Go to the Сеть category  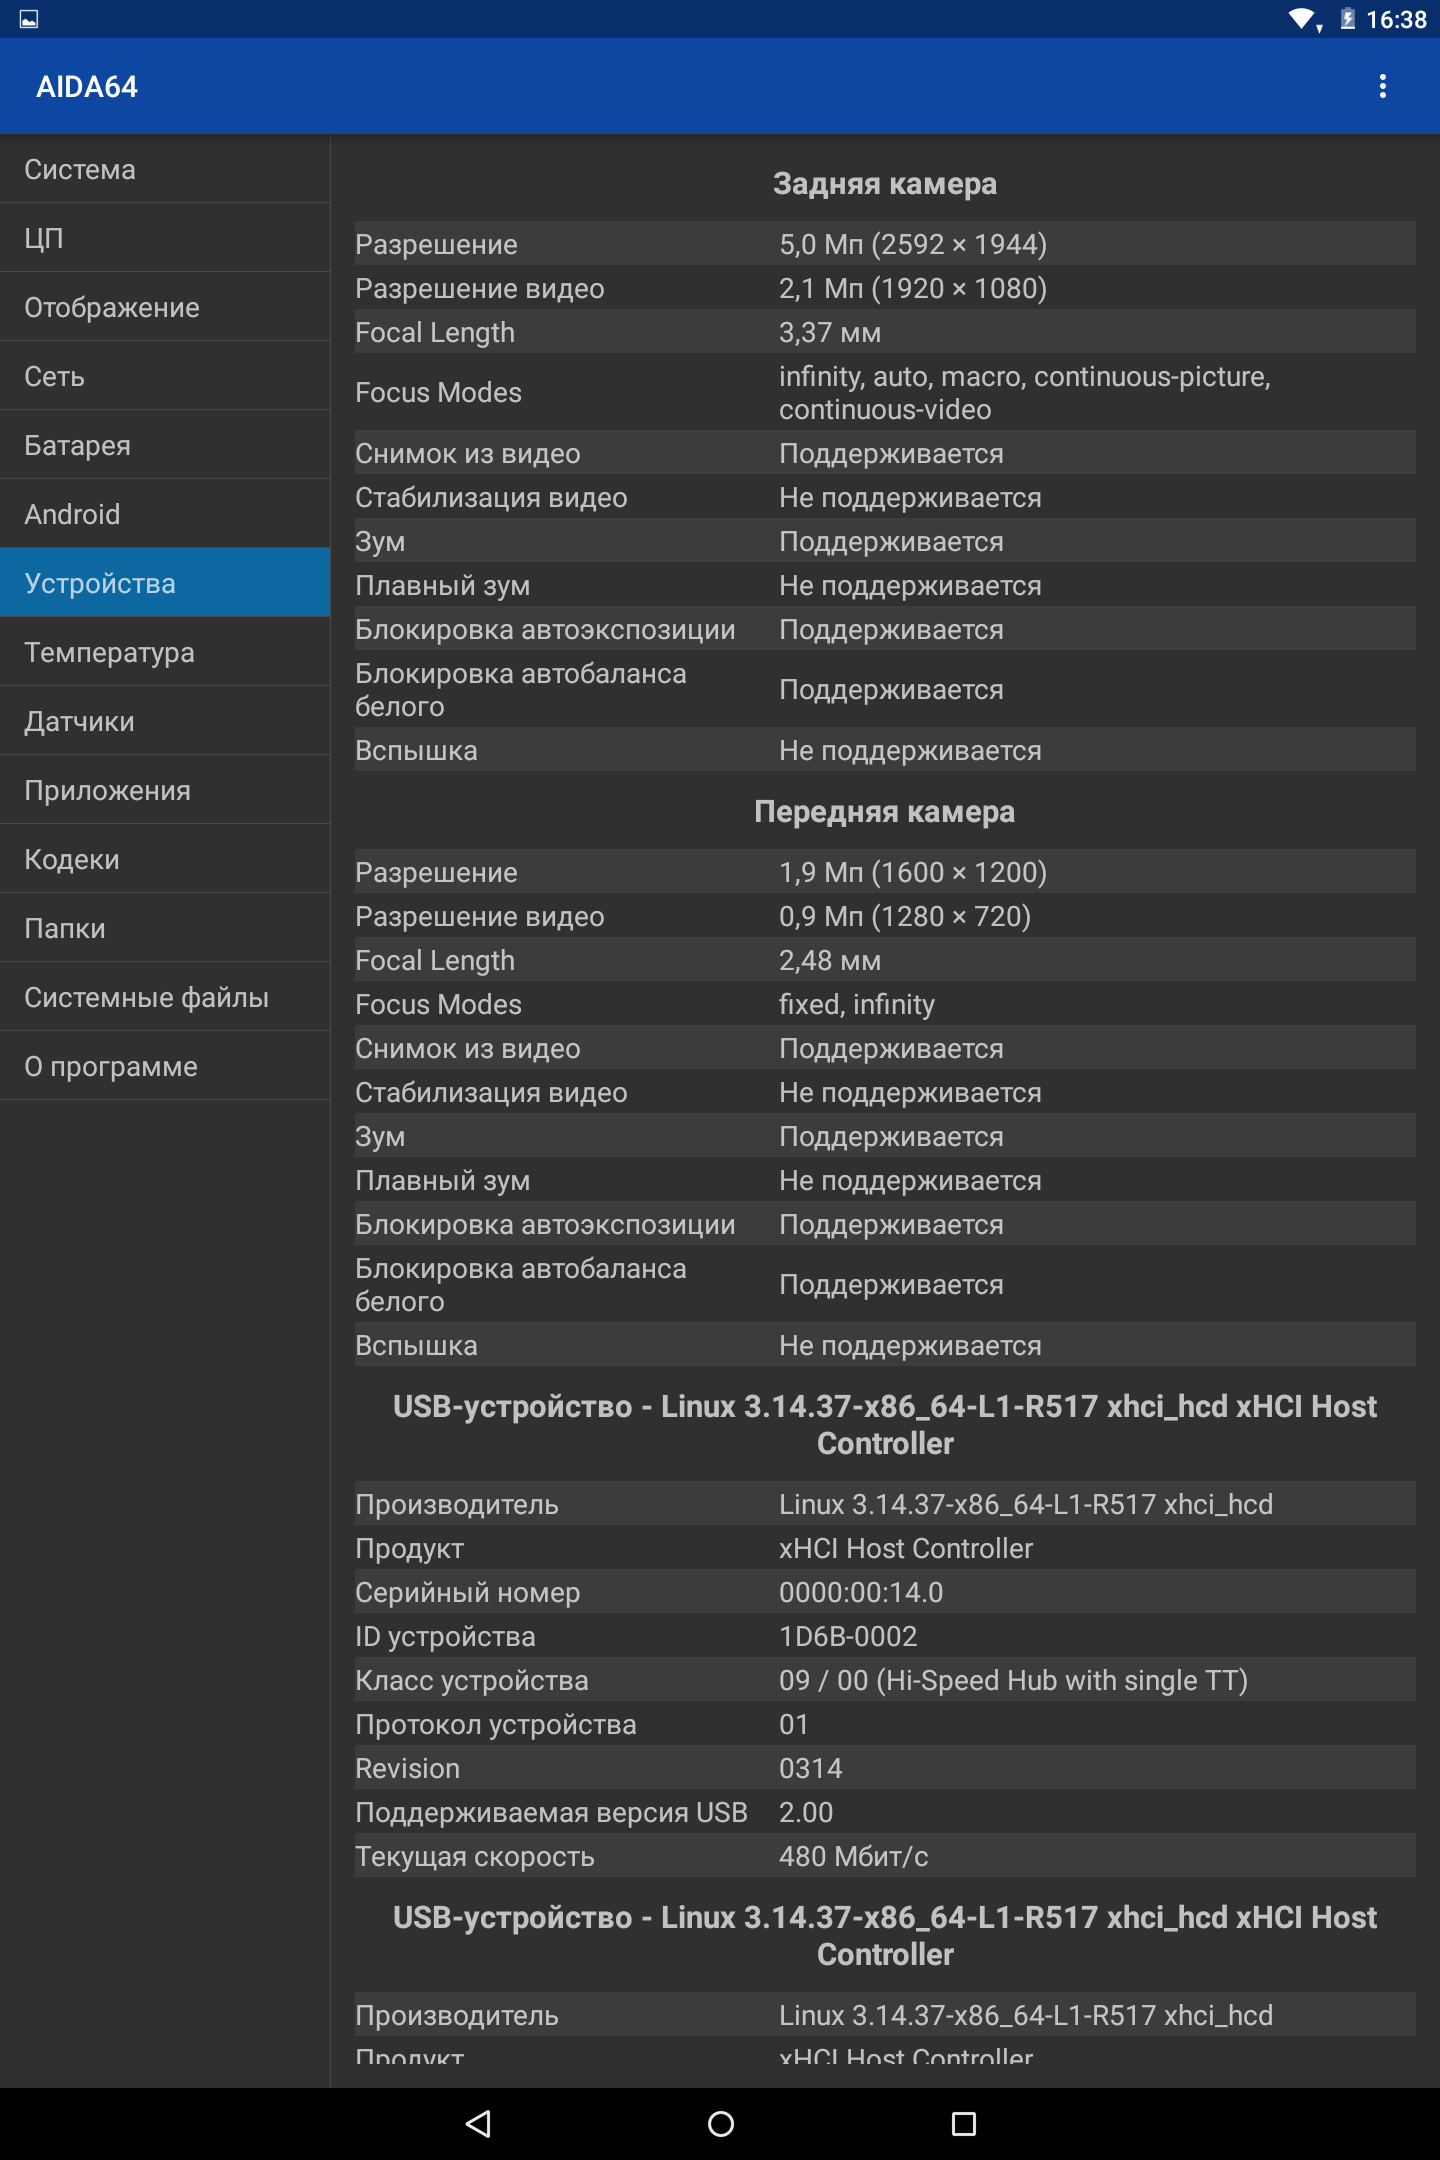(x=165, y=376)
